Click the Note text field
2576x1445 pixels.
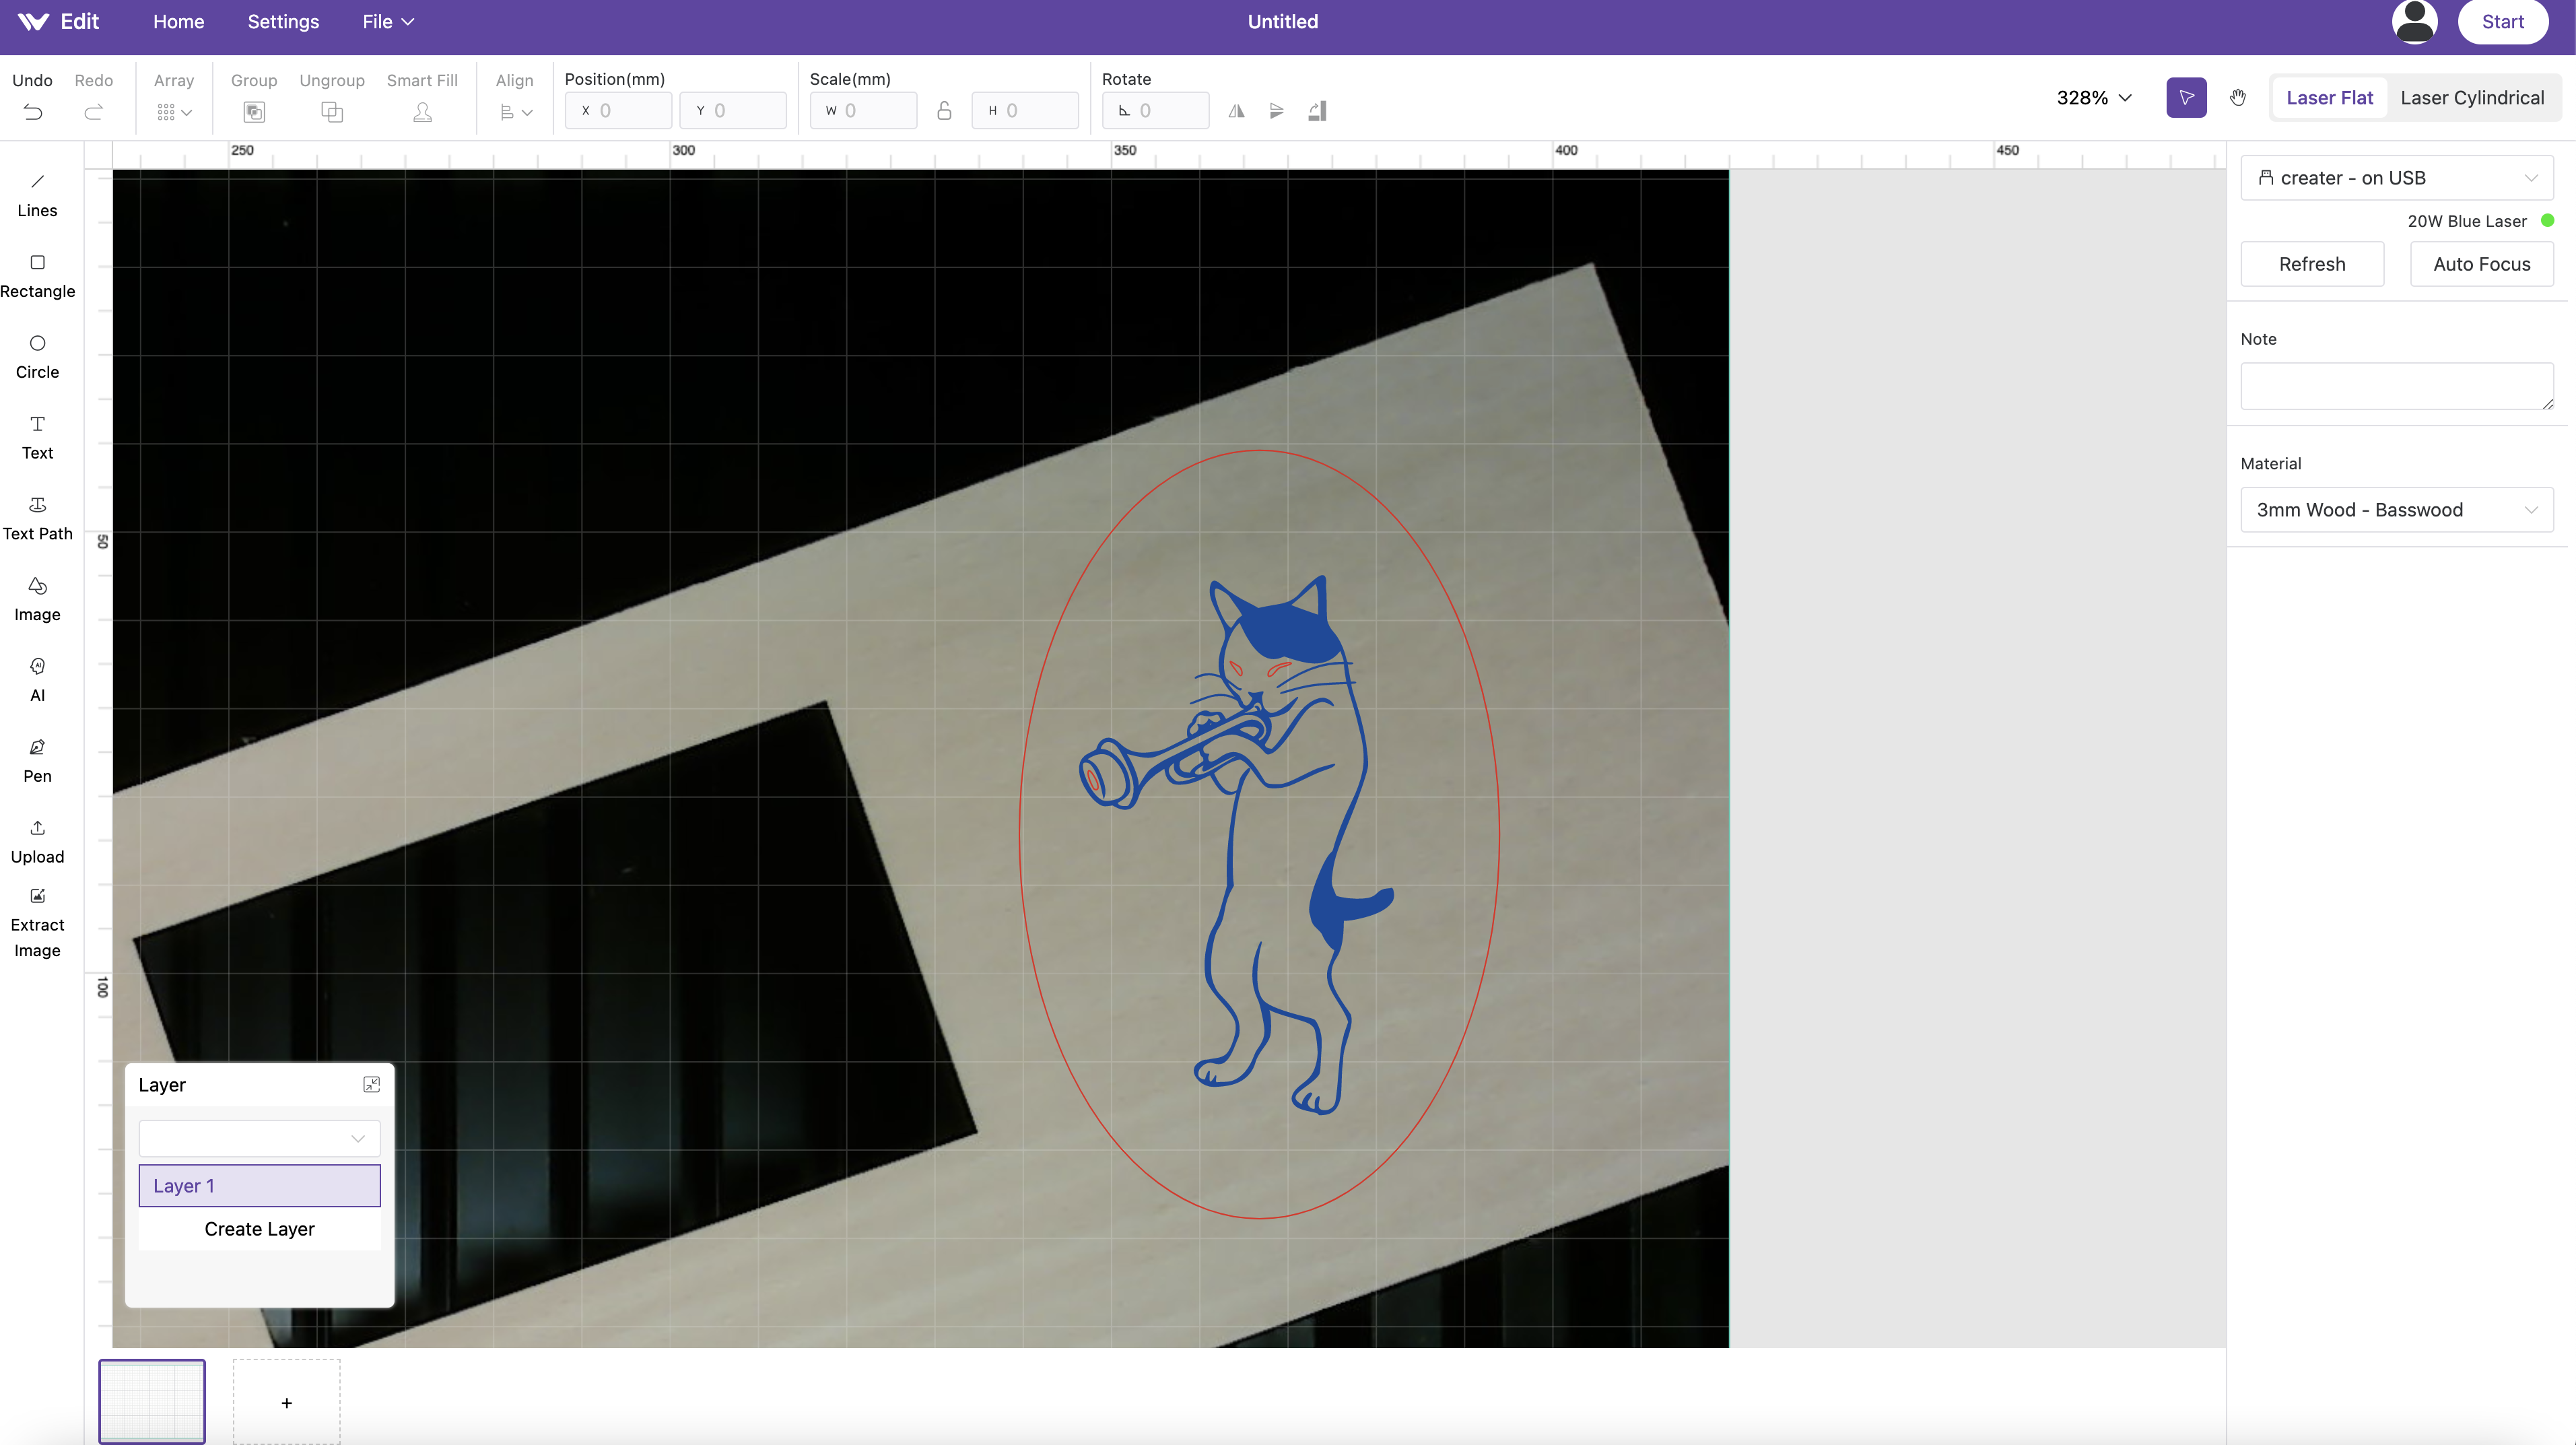pos(2396,385)
